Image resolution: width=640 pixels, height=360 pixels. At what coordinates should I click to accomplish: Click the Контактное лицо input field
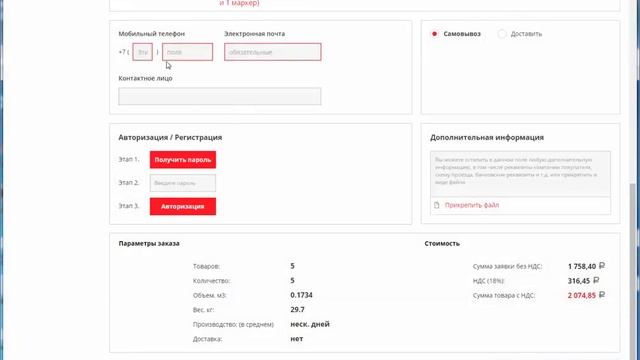coord(220,96)
